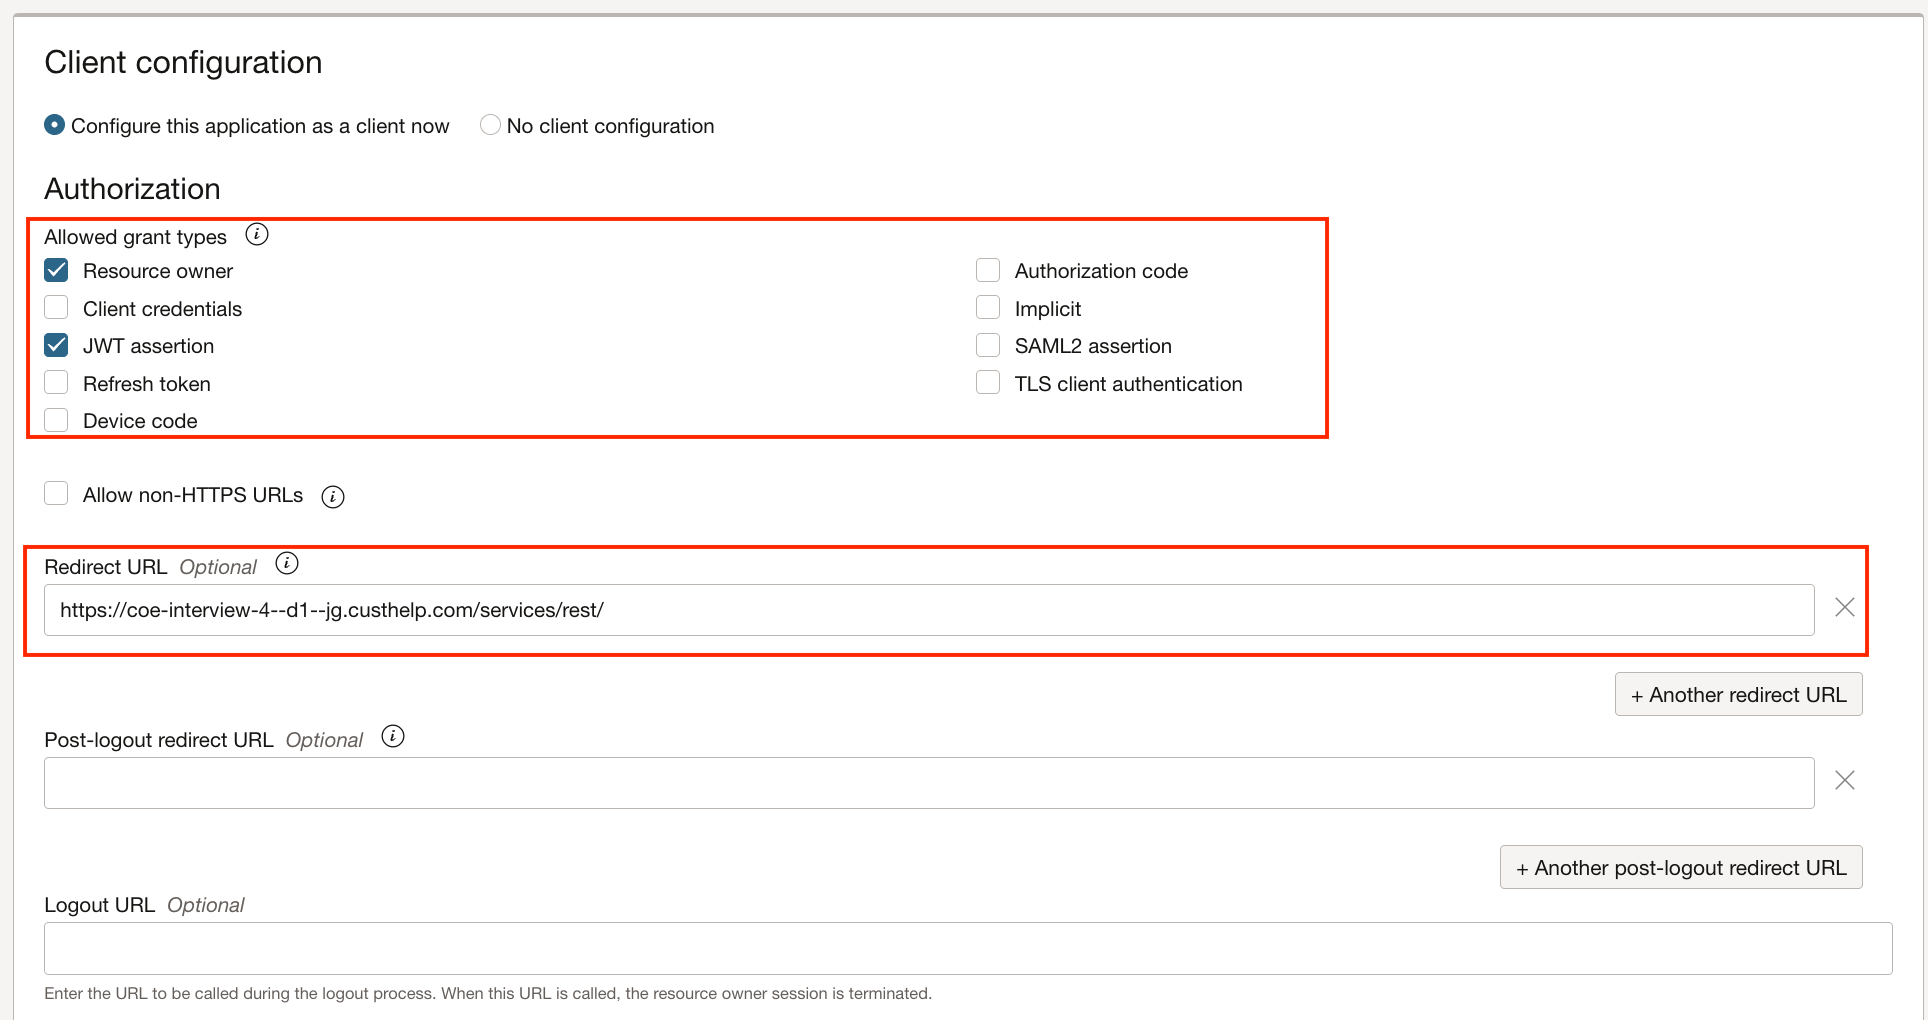1928x1020 pixels.
Task: Click the Another redirect URL button
Action: point(1738,693)
